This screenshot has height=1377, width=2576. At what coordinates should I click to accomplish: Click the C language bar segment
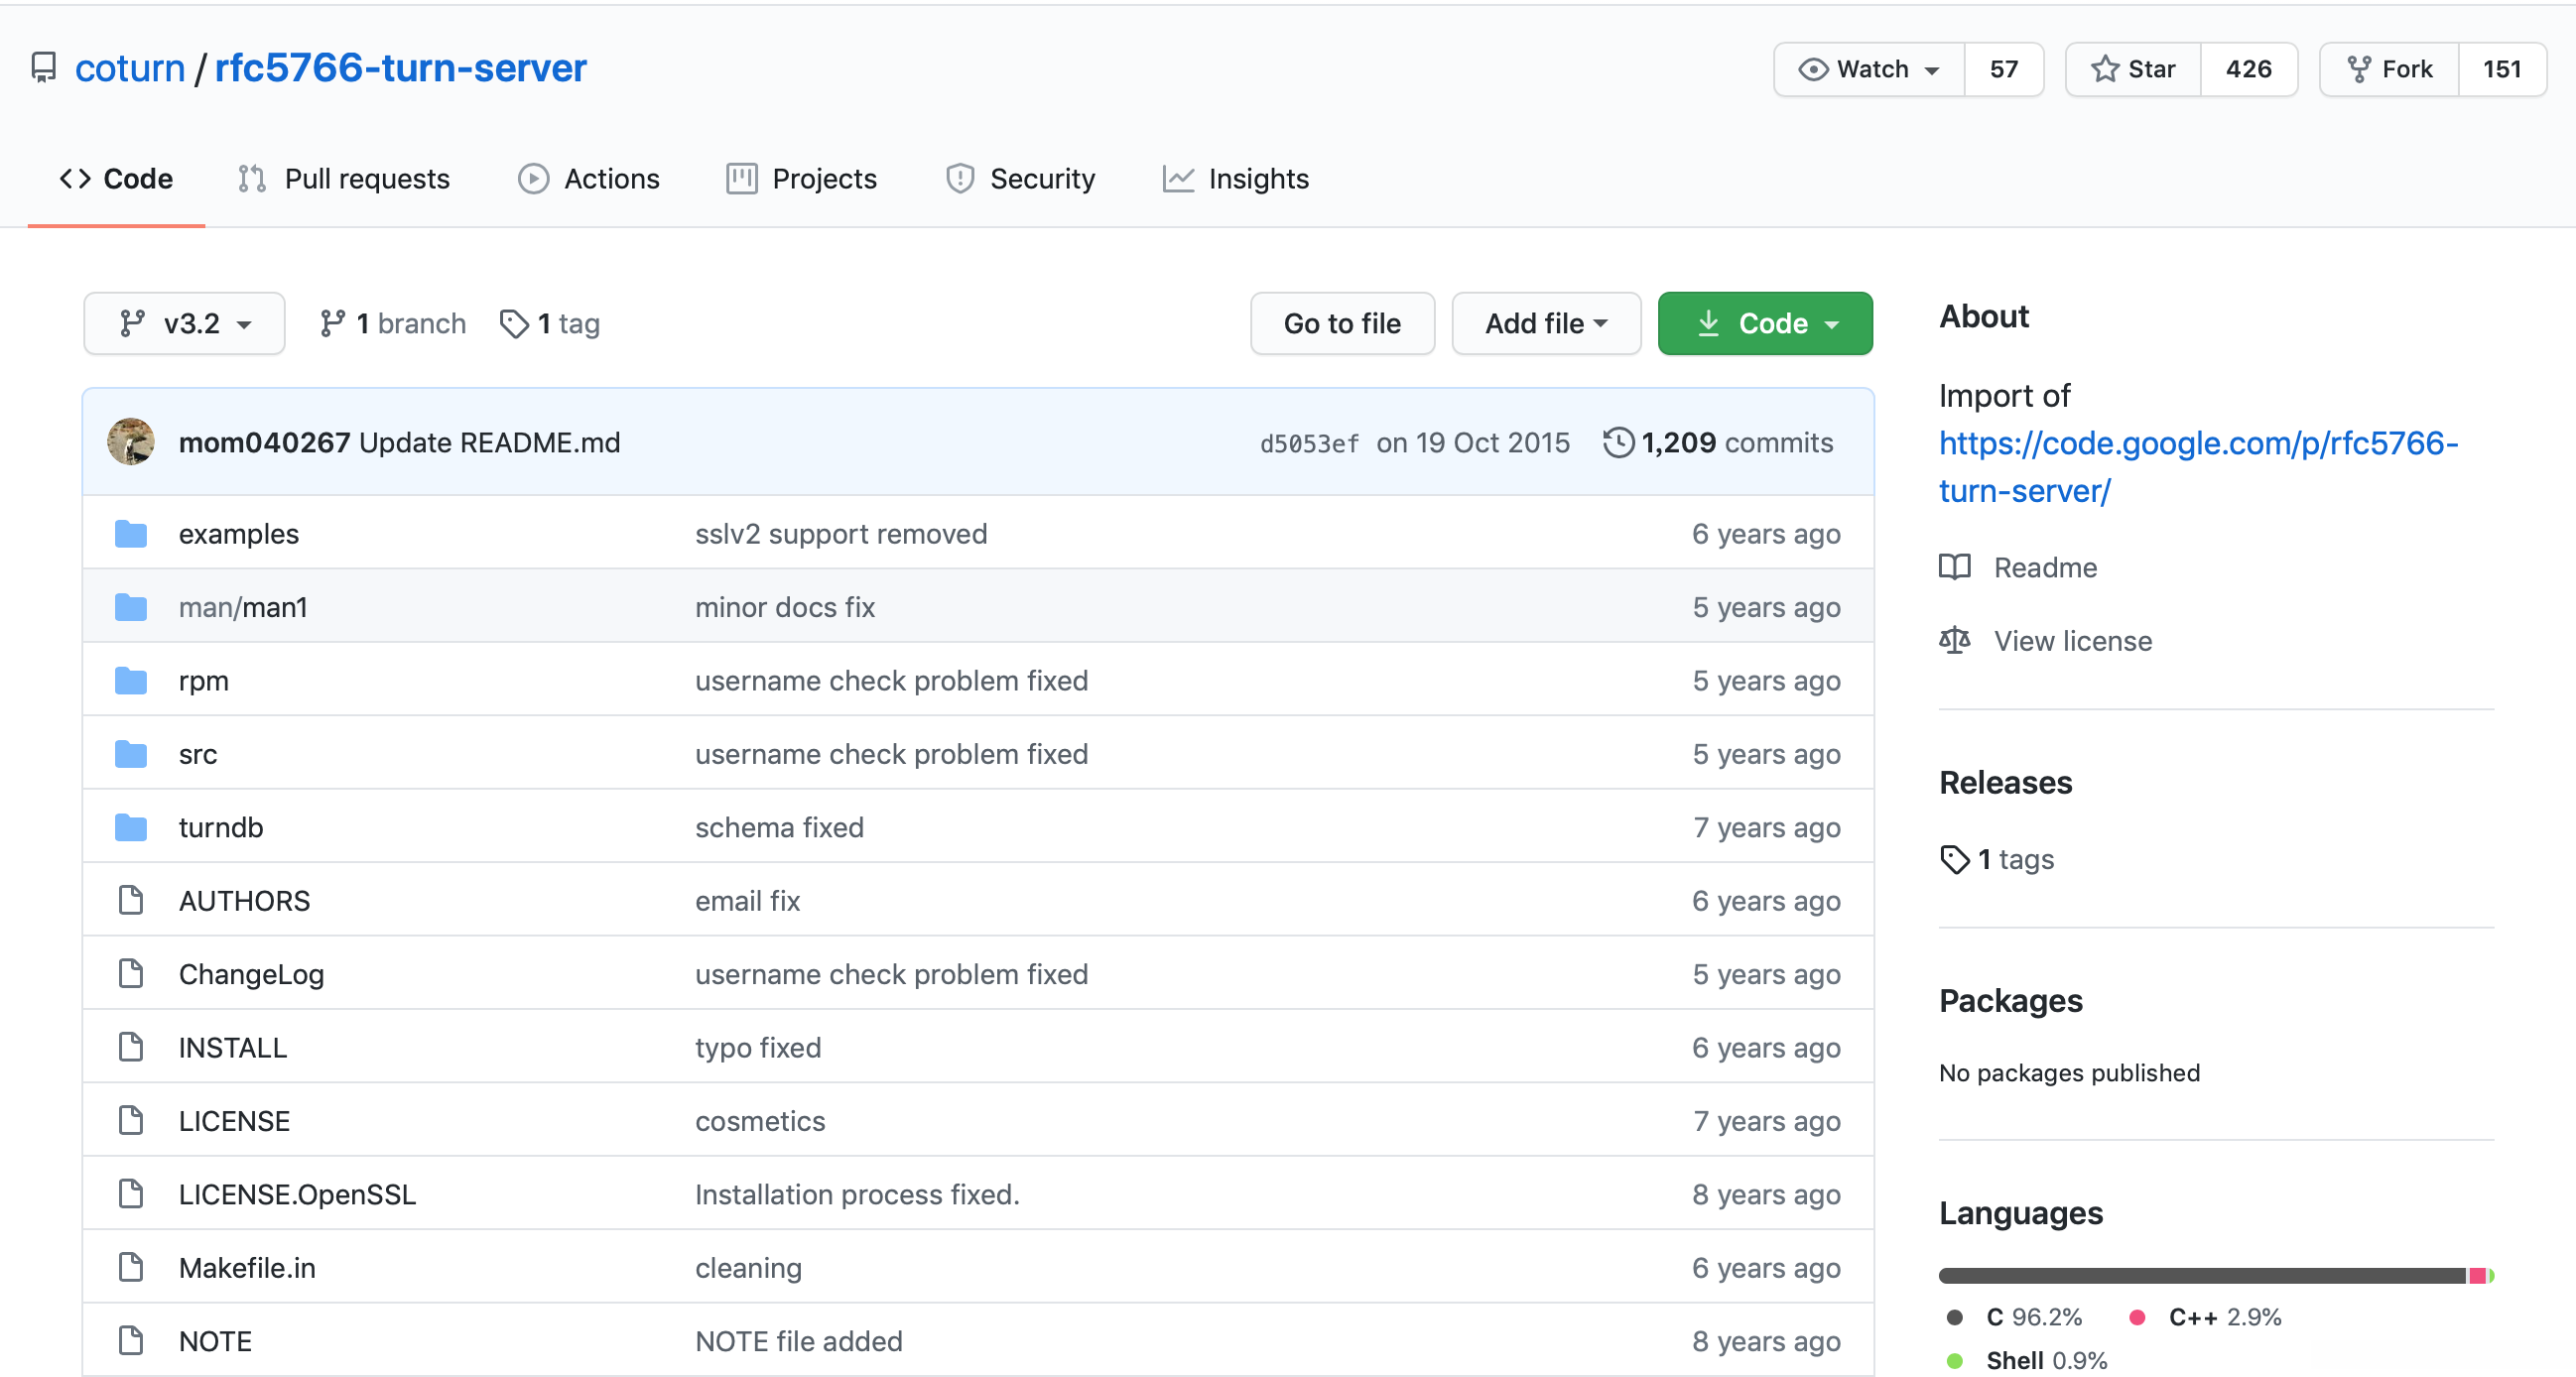click(x=2200, y=1276)
